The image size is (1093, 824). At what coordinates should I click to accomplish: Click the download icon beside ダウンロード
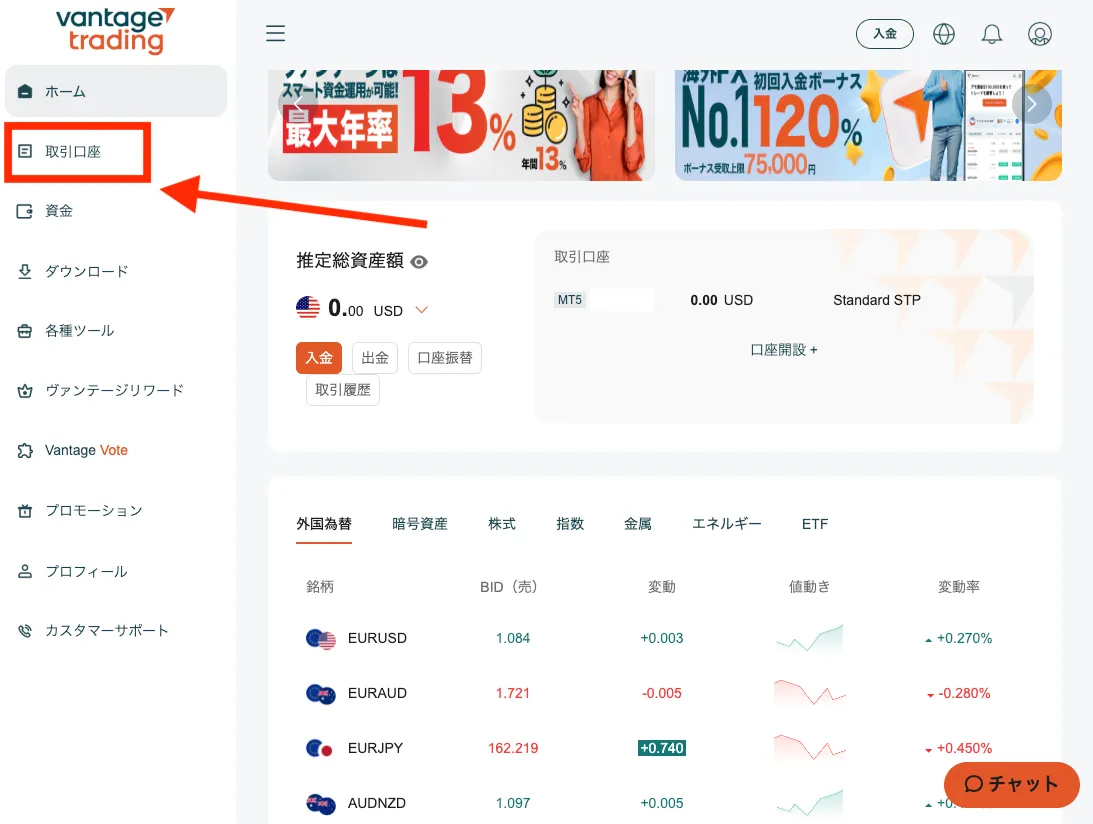coord(25,271)
